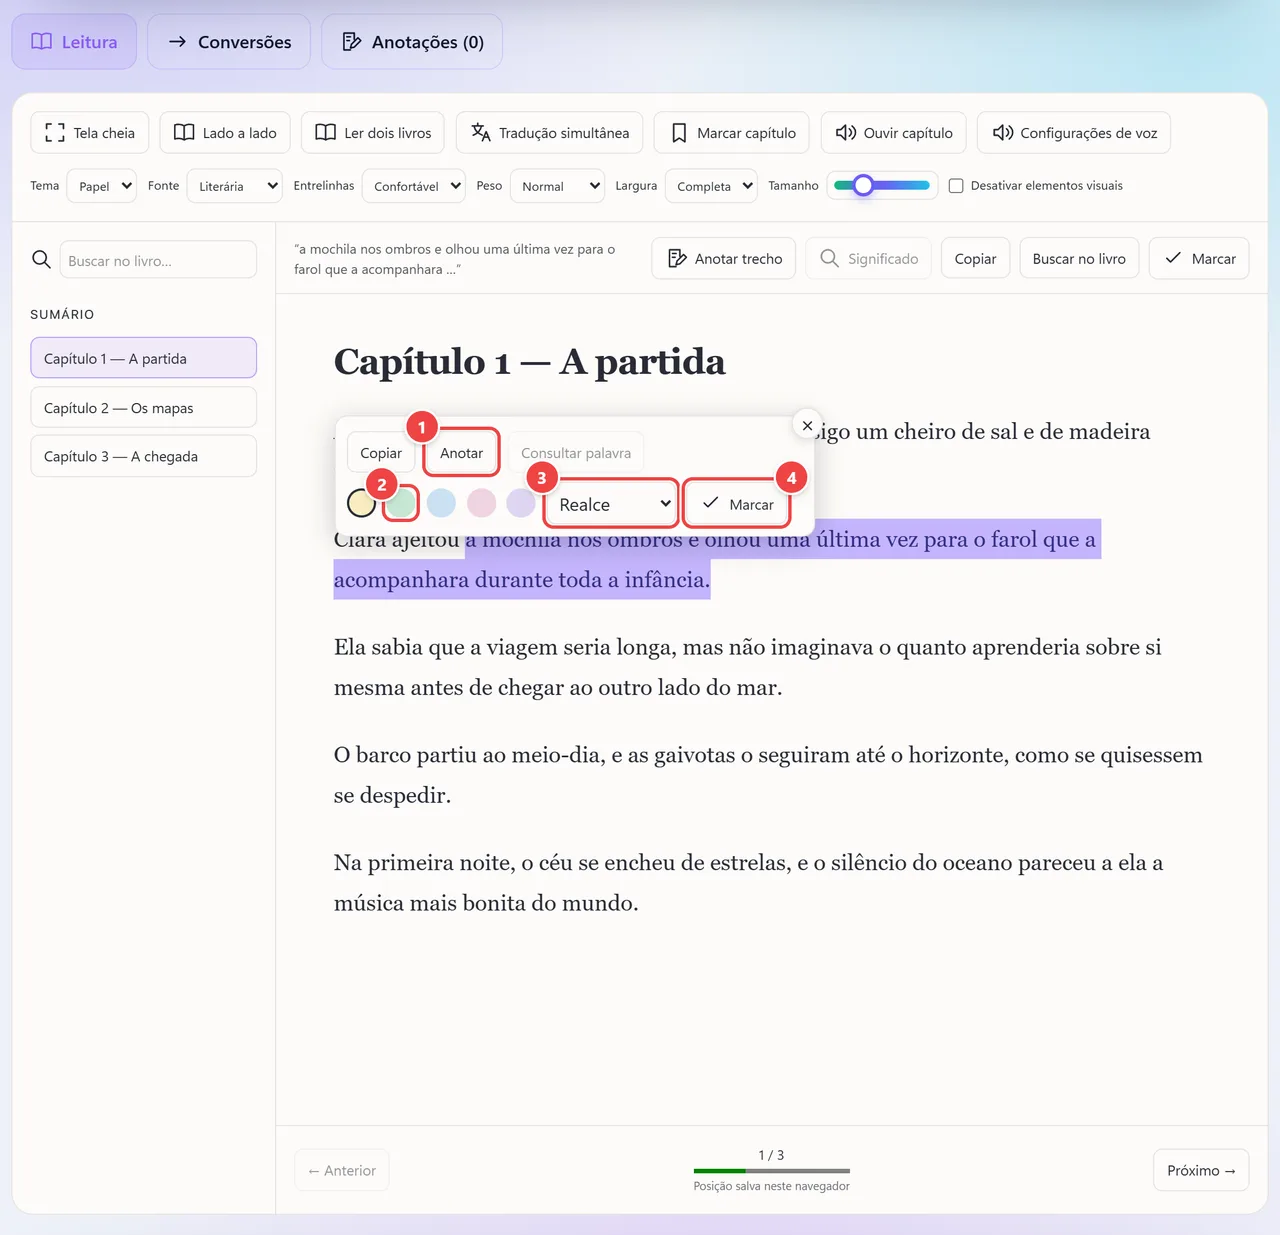Open Capítulo 2 — Os mapas
The width and height of the screenshot is (1280, 1235).
pyautogui.click(x=144, y=408)
